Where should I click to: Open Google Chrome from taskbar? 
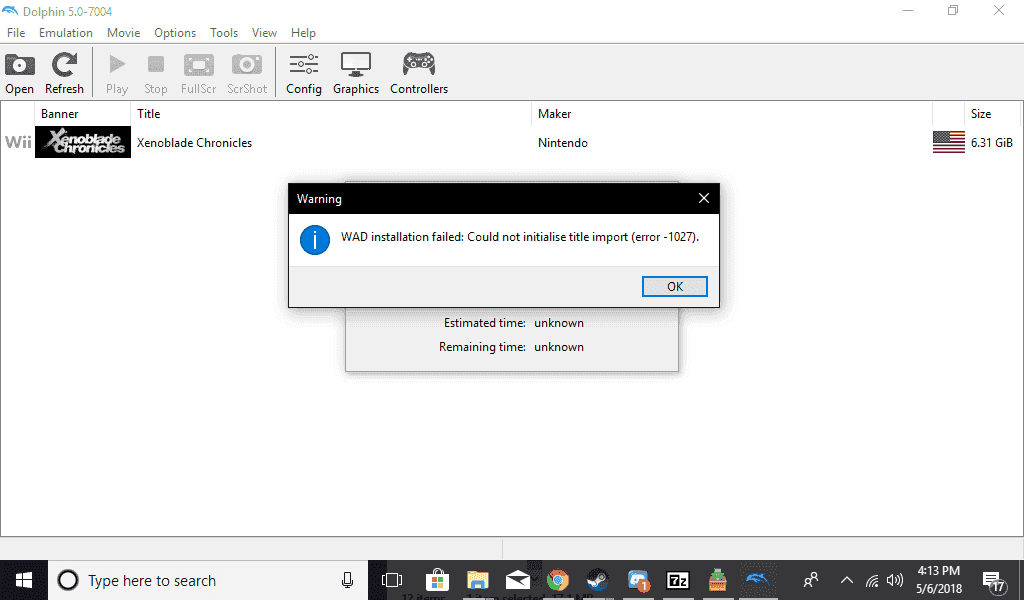[x=558, y=580]
